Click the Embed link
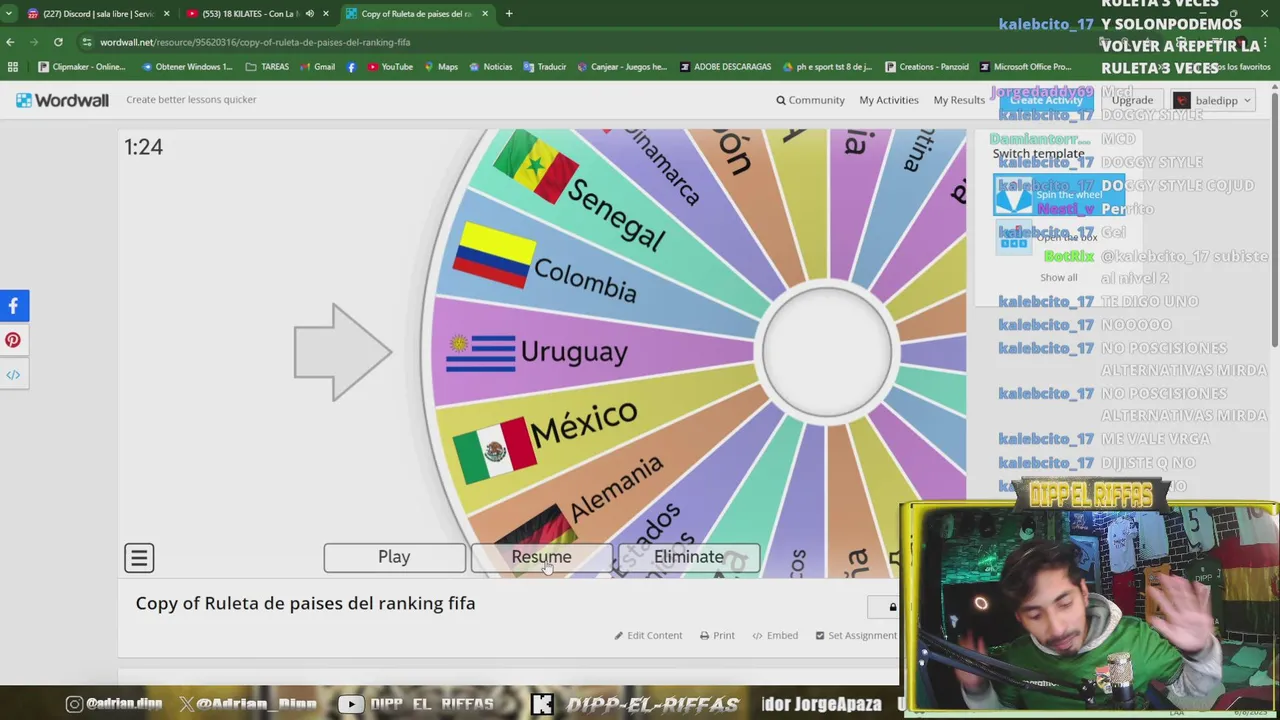 click(x=775, y=635)
